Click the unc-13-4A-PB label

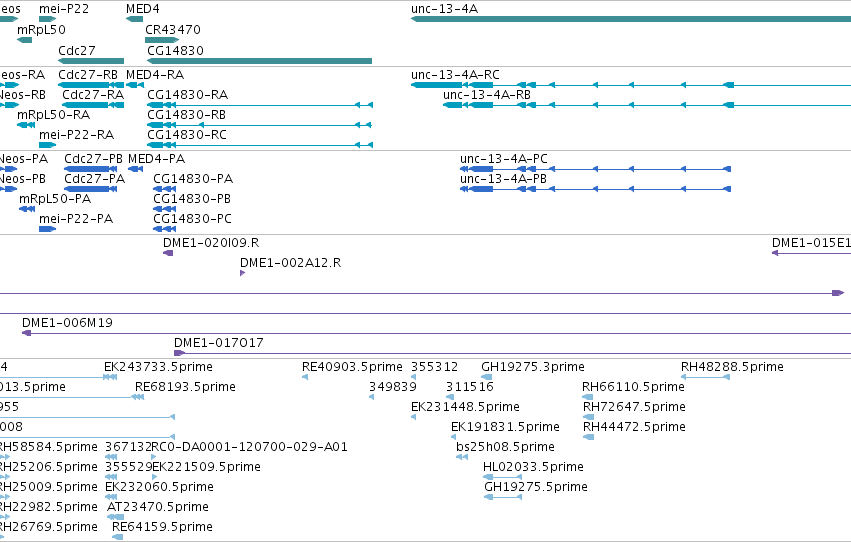503,178
